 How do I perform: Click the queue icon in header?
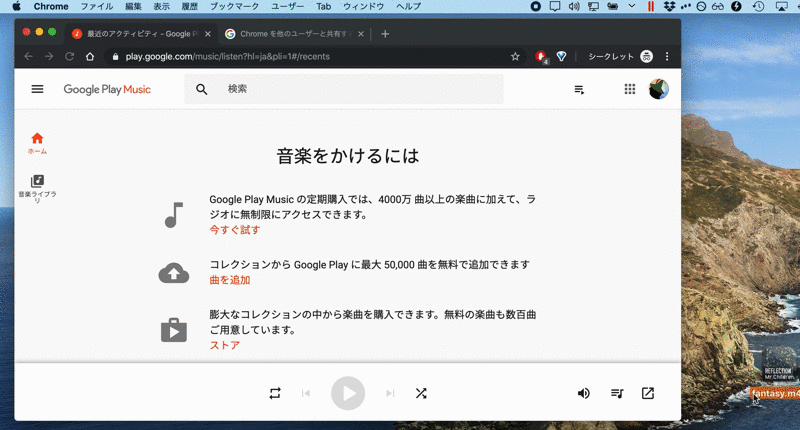click(579, 90)
